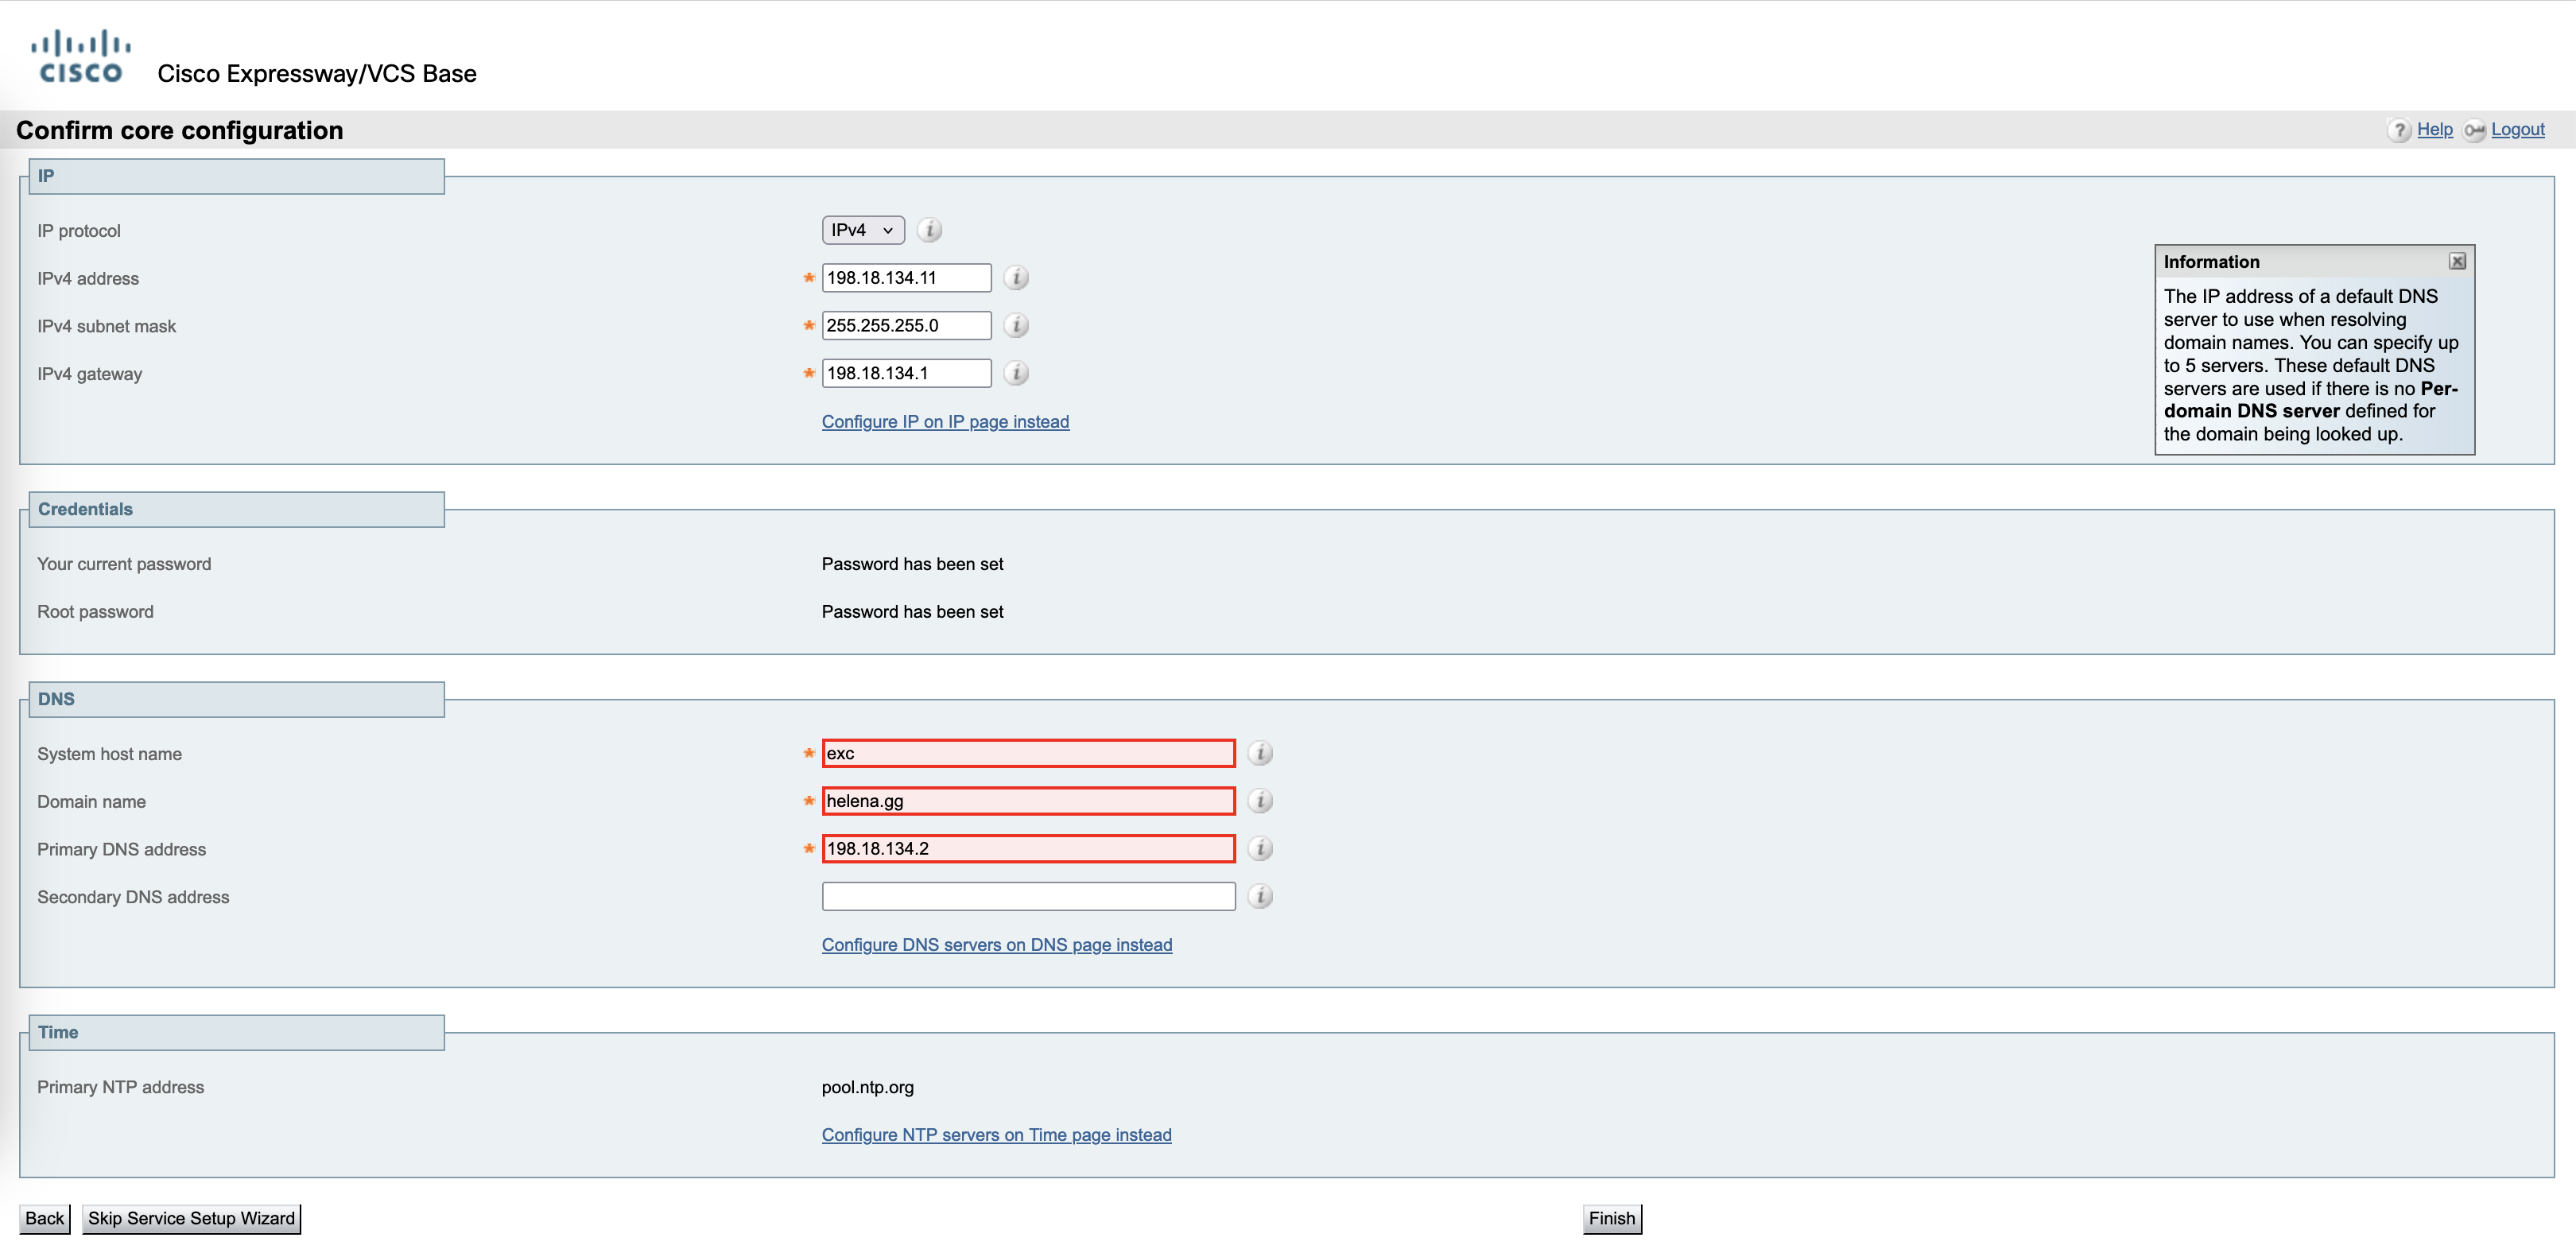Open Configure IP on IP page link

coord(944,421)
